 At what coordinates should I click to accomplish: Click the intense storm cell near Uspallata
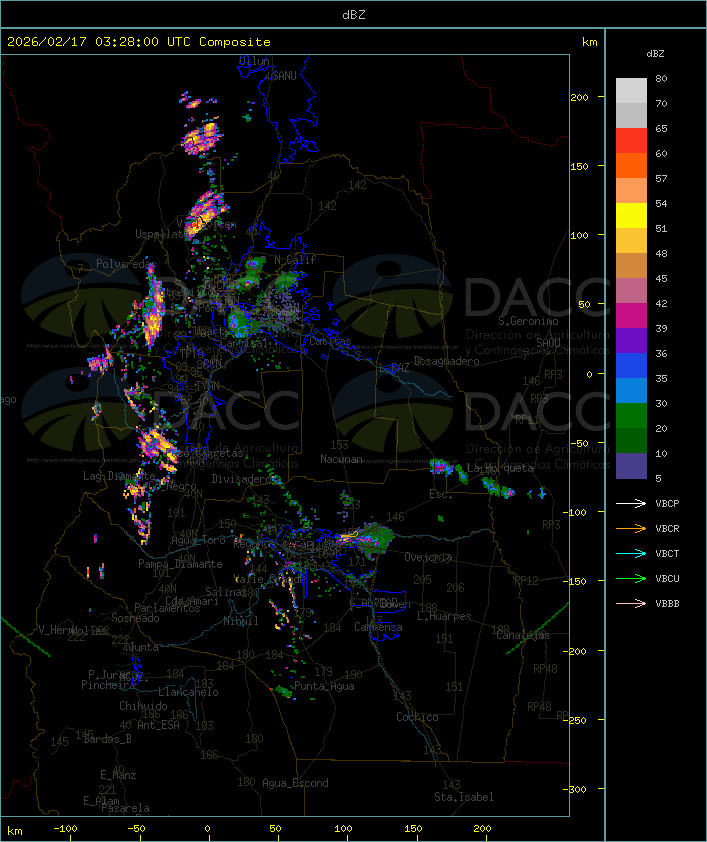pos(205,214)
